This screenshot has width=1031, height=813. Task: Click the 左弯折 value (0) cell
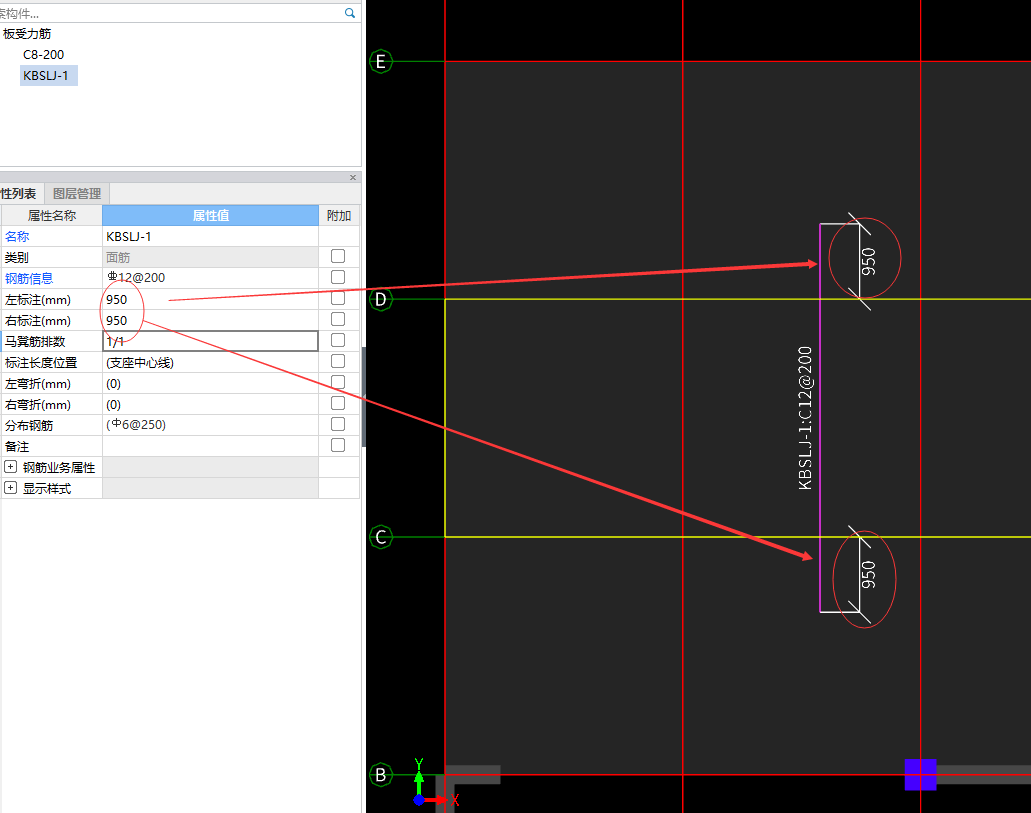(210, 383)
